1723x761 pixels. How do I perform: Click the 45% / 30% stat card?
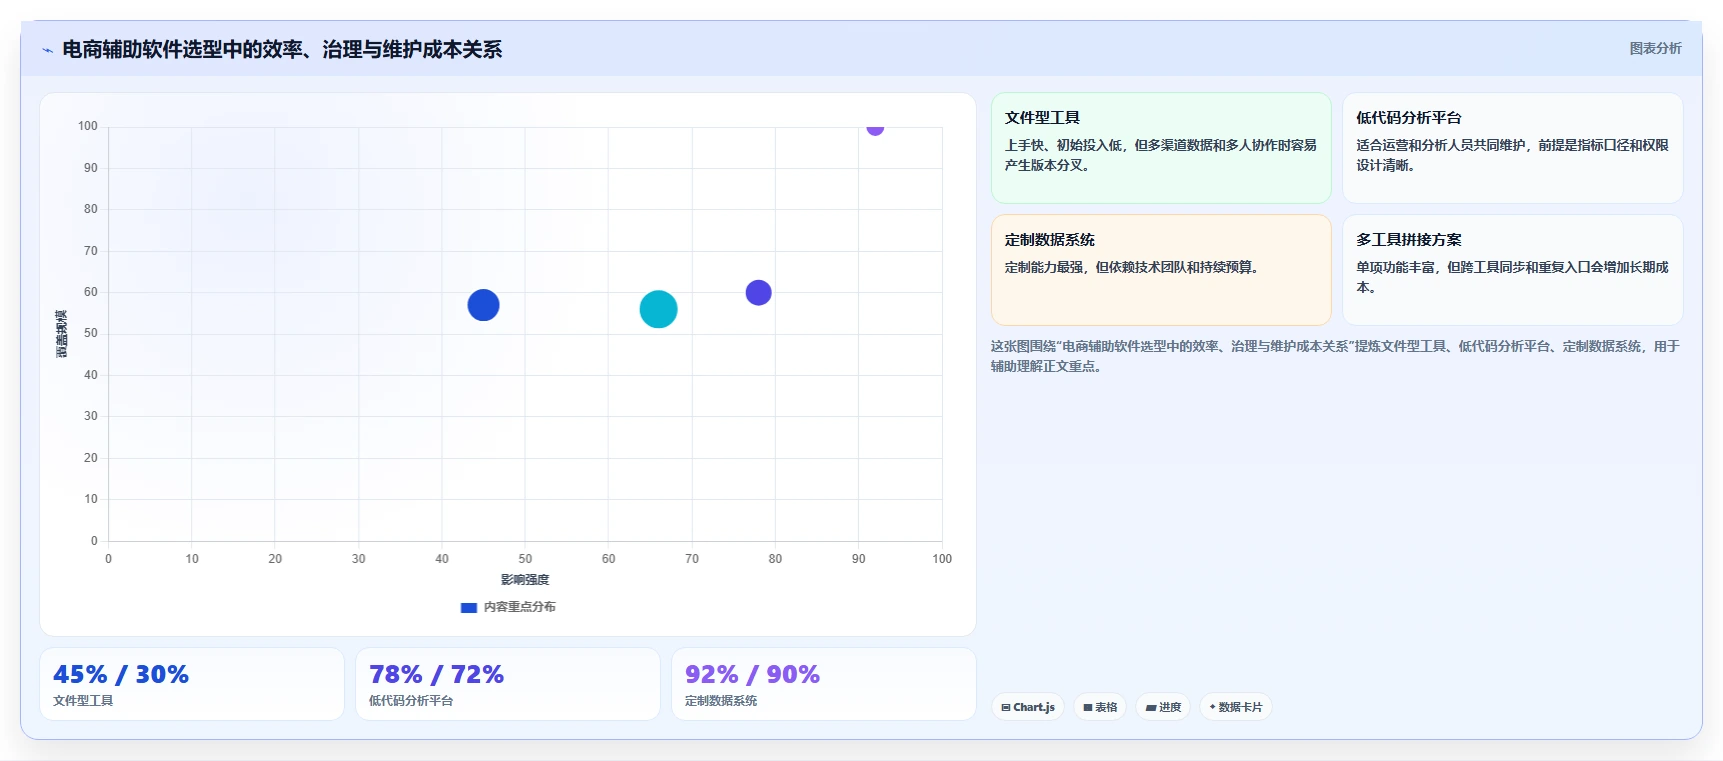click(192, 684)
